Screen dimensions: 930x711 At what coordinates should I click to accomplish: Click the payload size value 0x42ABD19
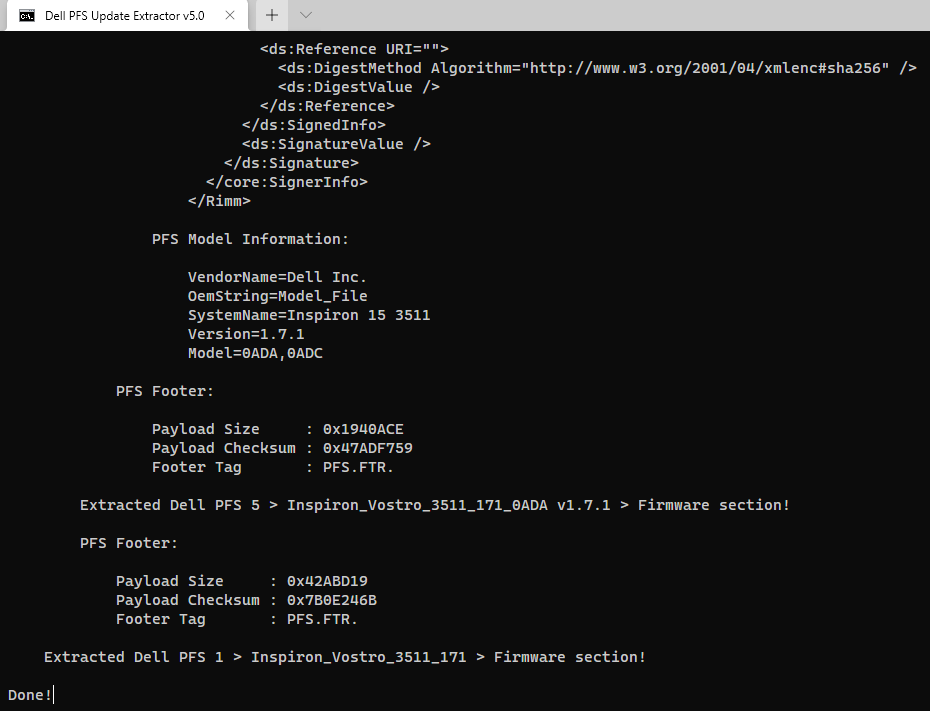[327, 581]
